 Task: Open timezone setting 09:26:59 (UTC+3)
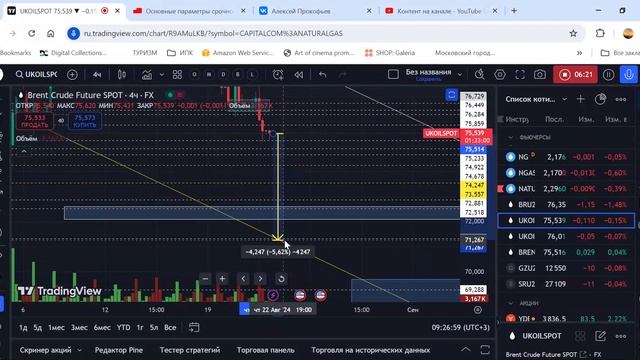click(x=460, y=327)
